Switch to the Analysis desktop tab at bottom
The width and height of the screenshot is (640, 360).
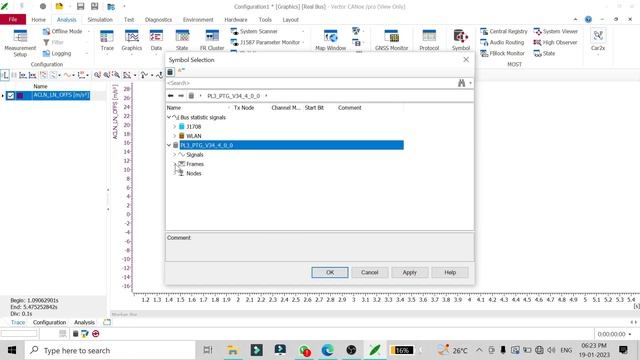(84, 322)
